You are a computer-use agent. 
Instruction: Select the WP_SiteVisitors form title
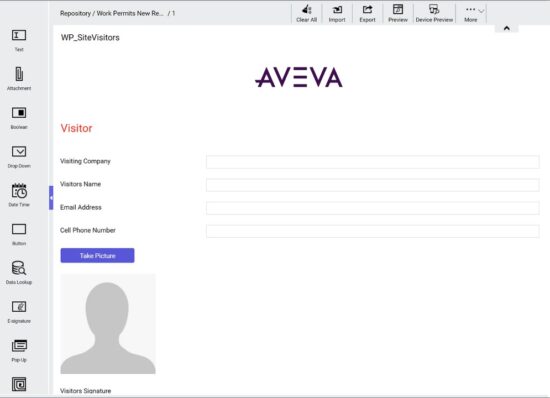coord(90,38)
